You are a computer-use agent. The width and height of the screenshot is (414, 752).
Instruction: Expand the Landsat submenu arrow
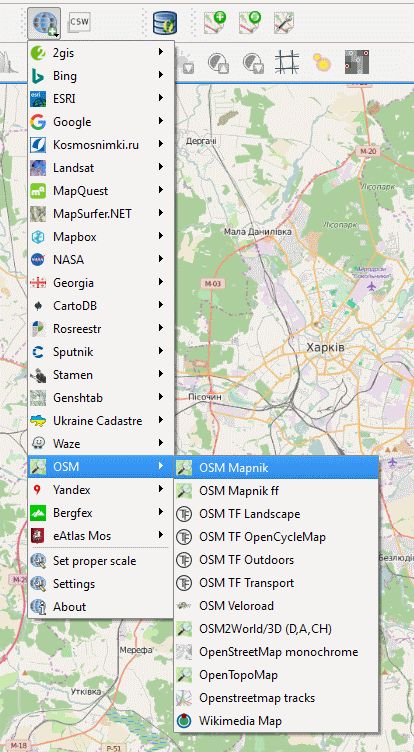pyautogui.click(x=161, y=167)
